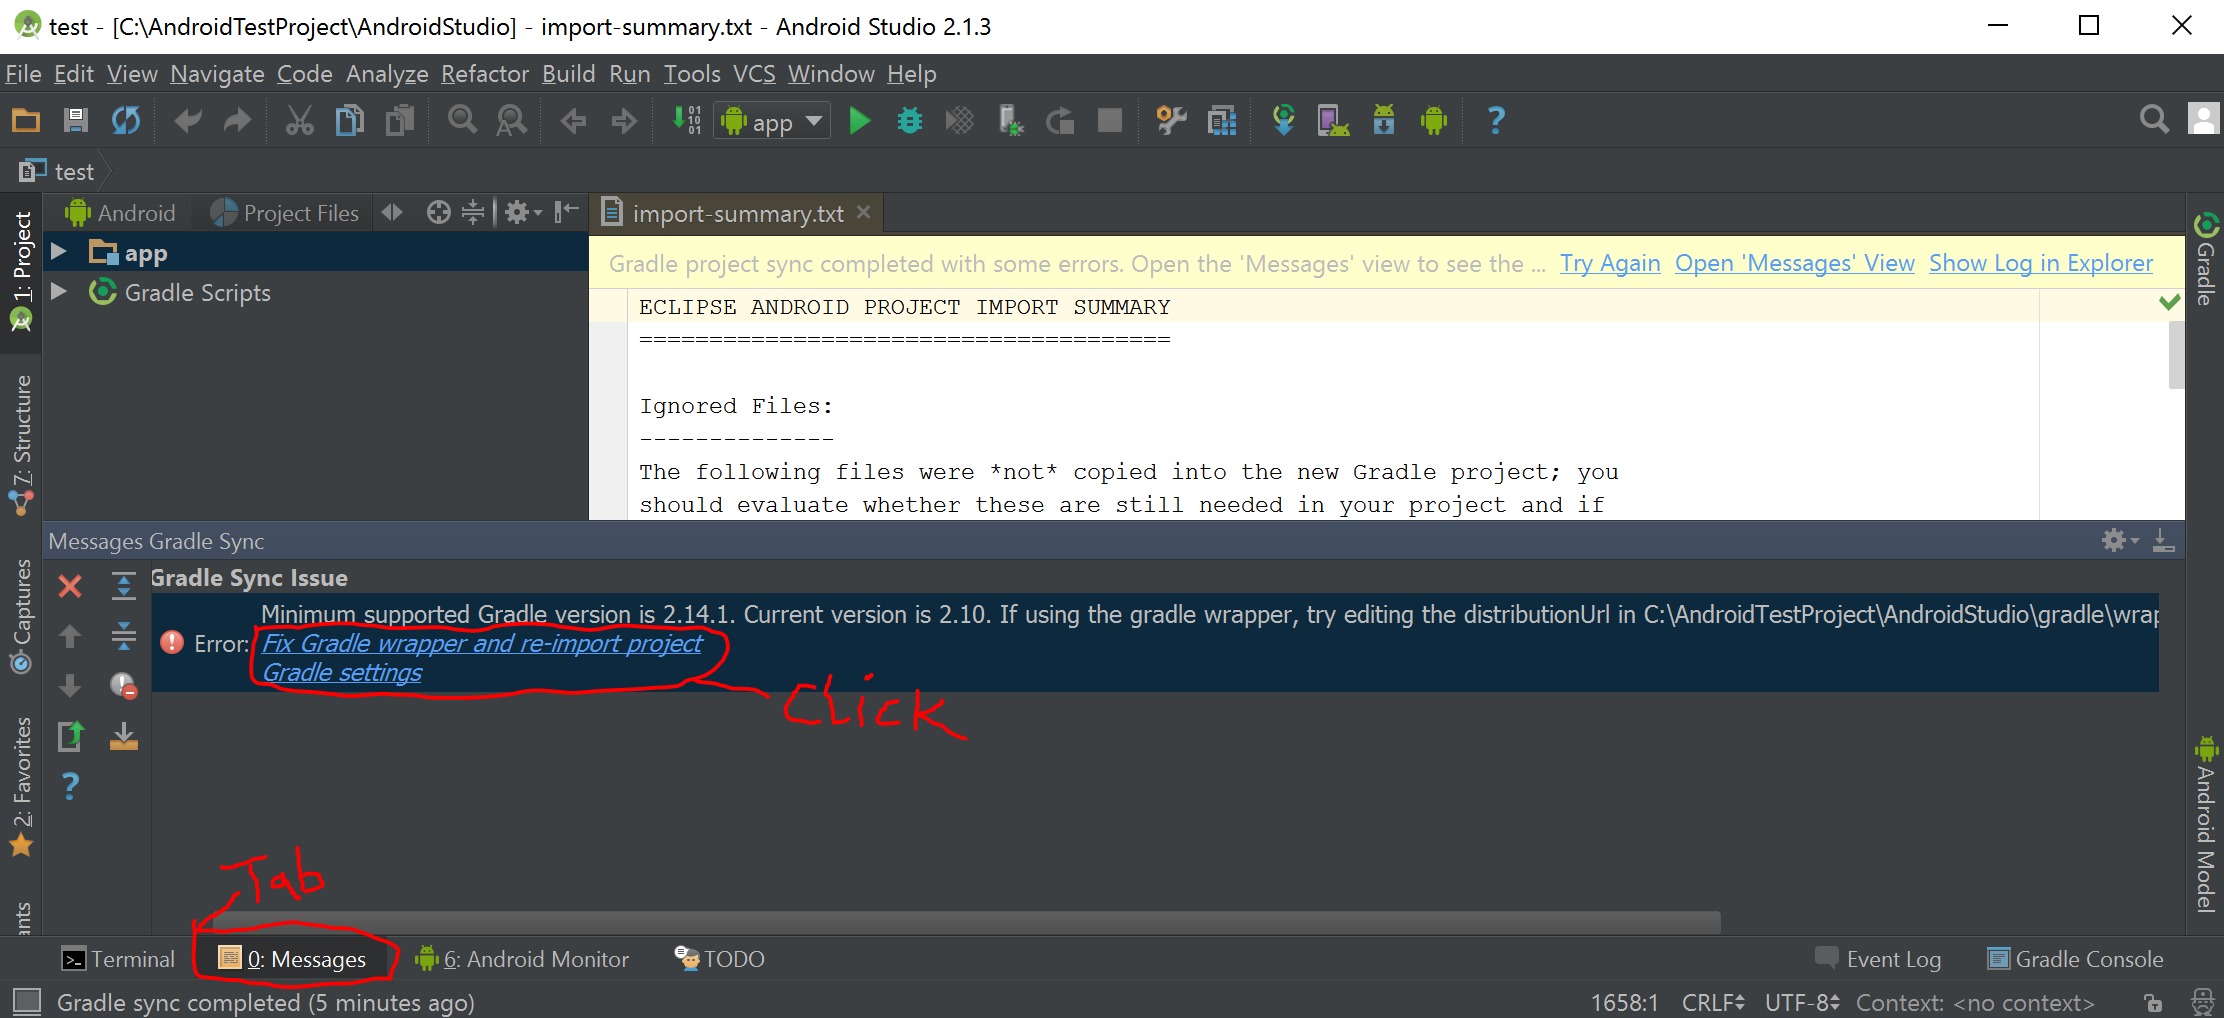The height and width of the screenshot is (1018, 2224).
Task: Toggle tool window buttons at status bar corner
Action: pyautogui.click(x=27, y=1001)
